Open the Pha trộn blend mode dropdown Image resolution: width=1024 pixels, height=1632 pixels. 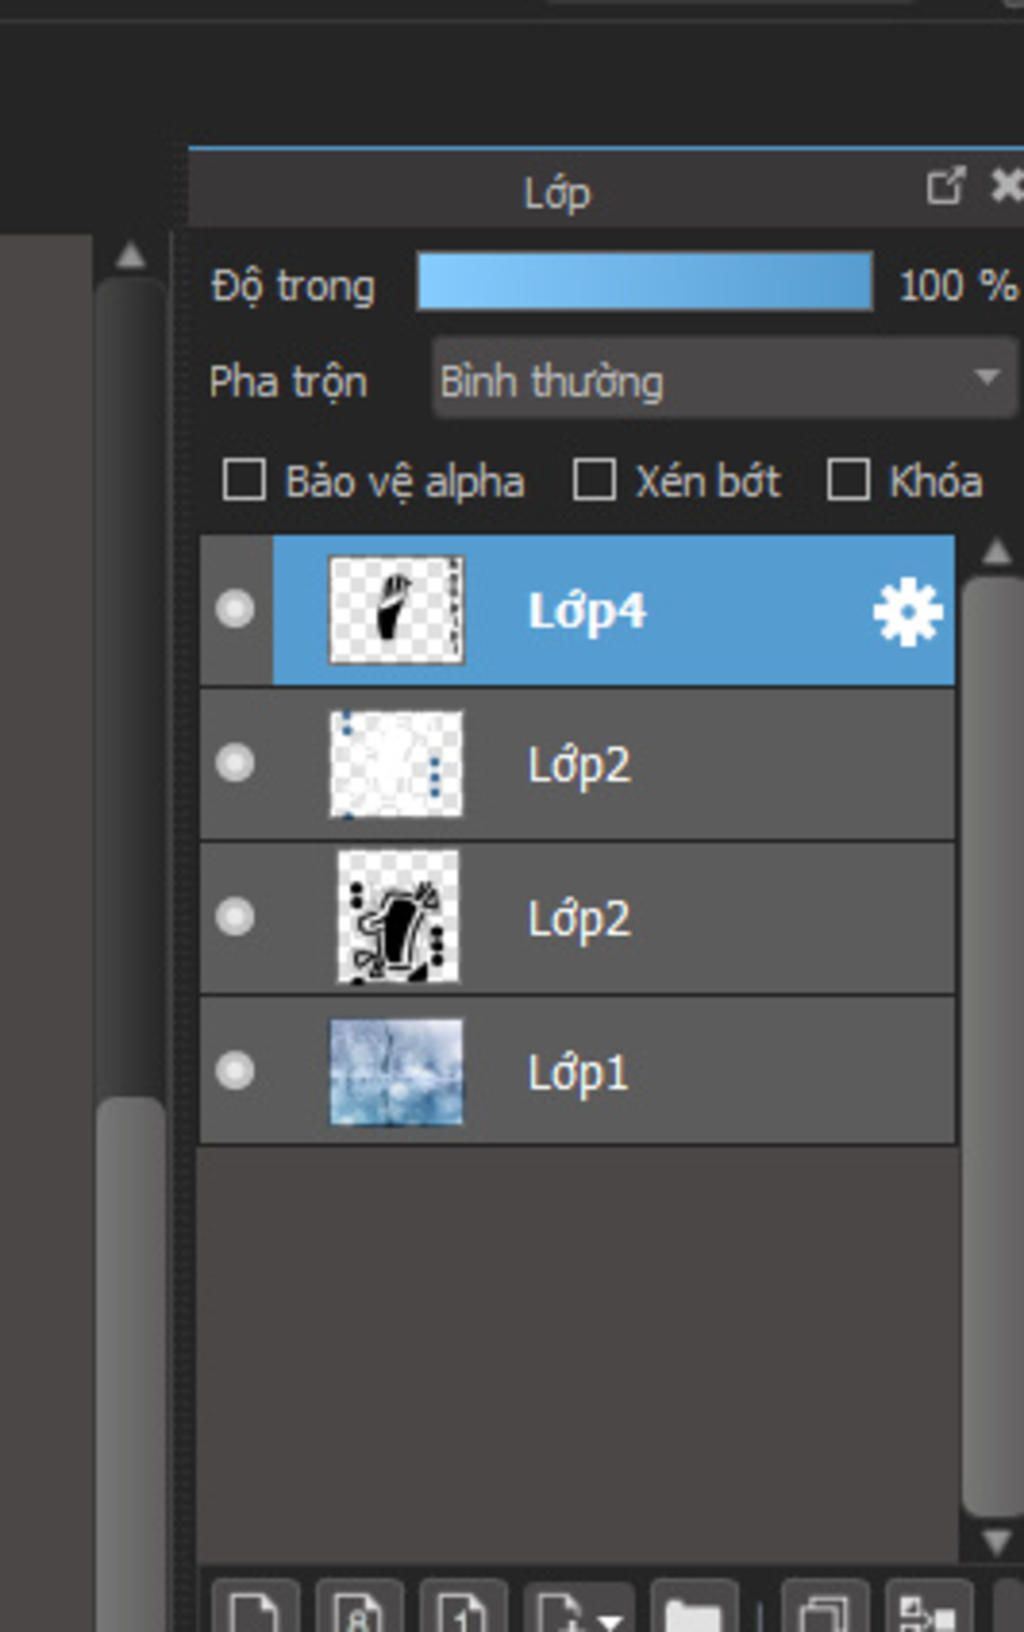click(724, 378)
